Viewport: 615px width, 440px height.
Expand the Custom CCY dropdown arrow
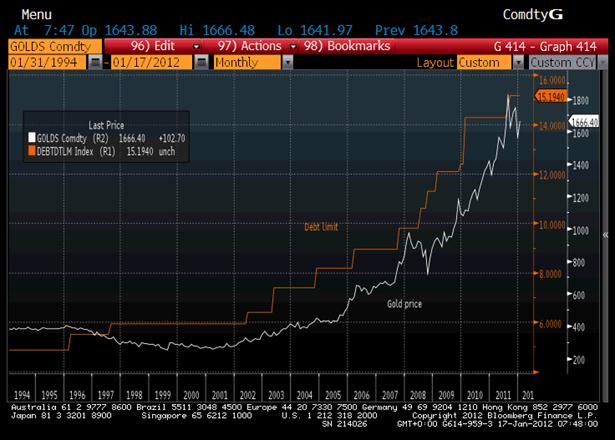click(x=602, y=62)
